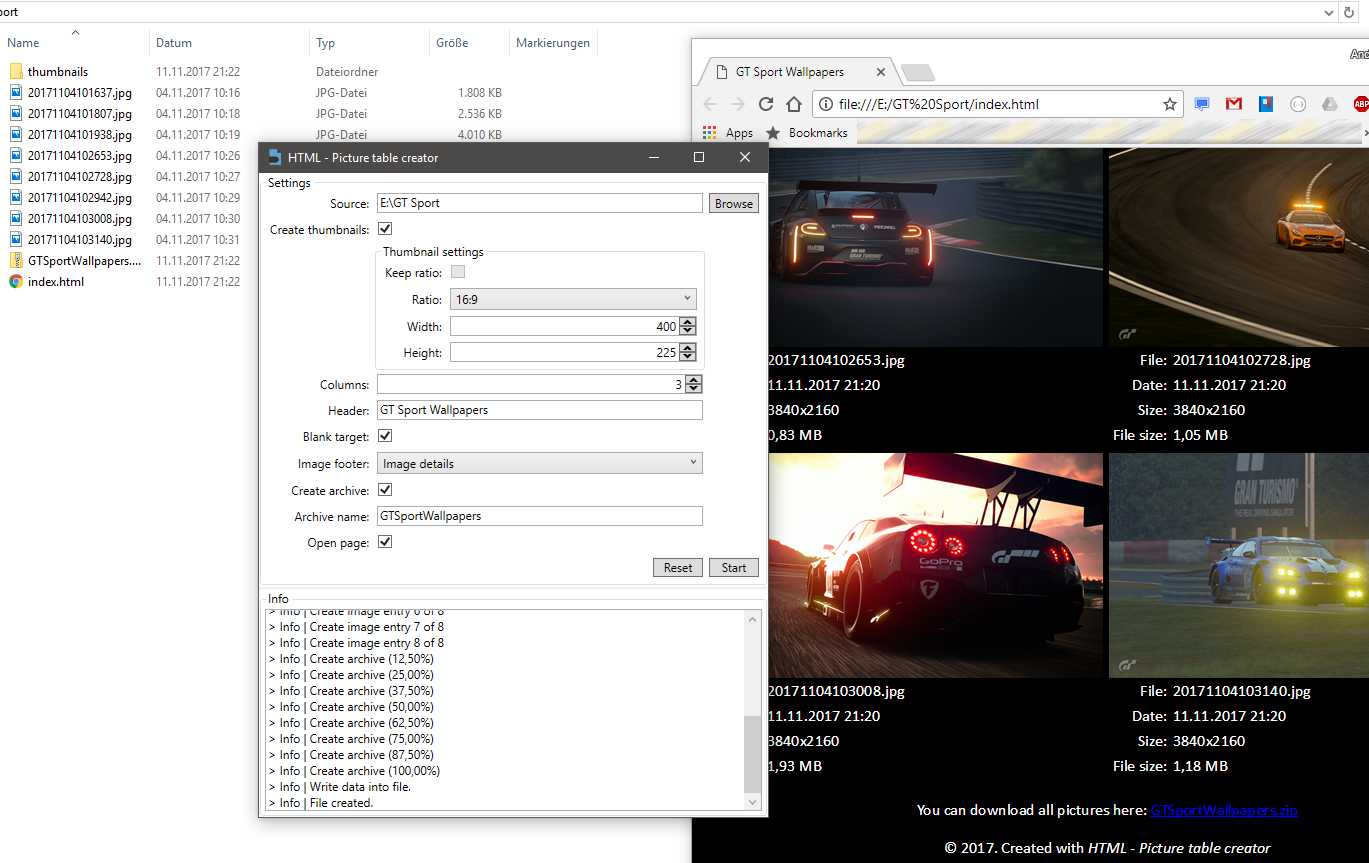Click the Chrome back arrow
This screenshot has width=1369, height=863.
point(710,104)
